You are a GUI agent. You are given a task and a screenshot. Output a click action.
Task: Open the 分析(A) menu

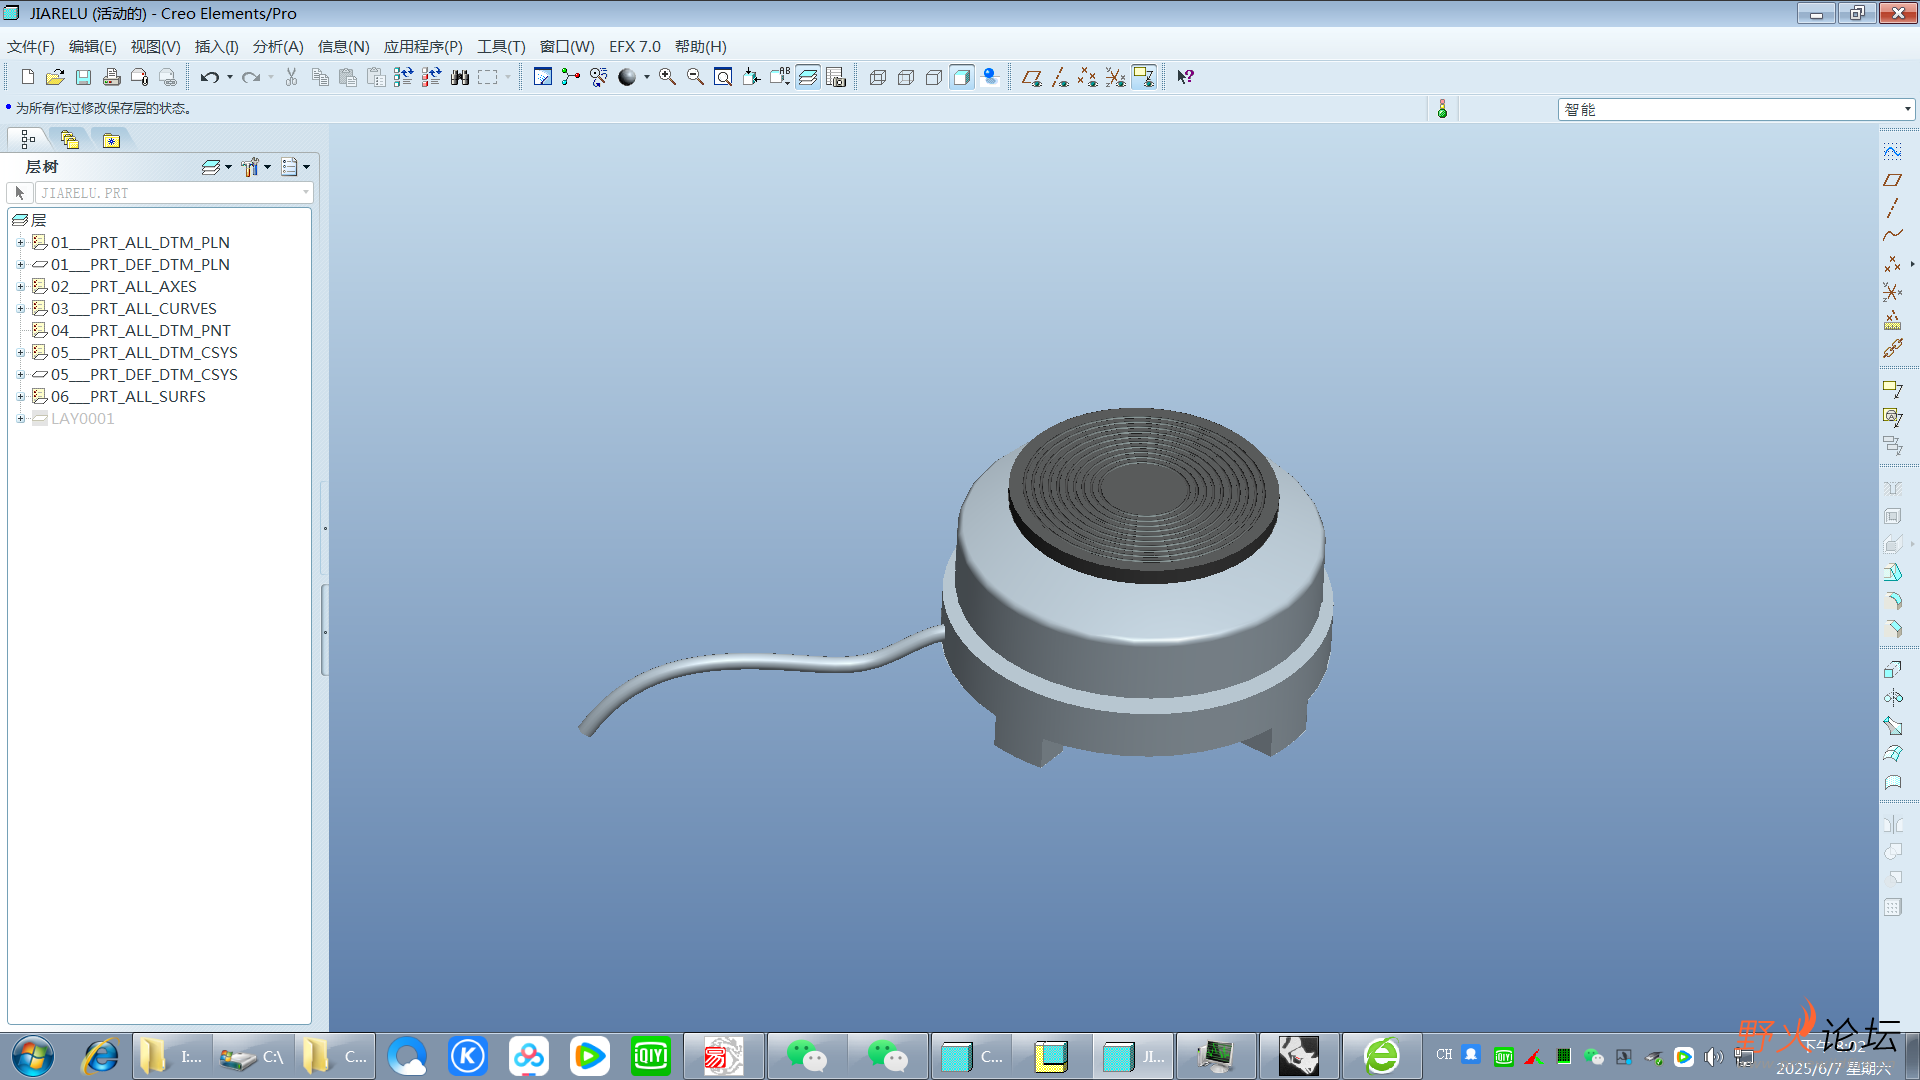coord(278,47)
